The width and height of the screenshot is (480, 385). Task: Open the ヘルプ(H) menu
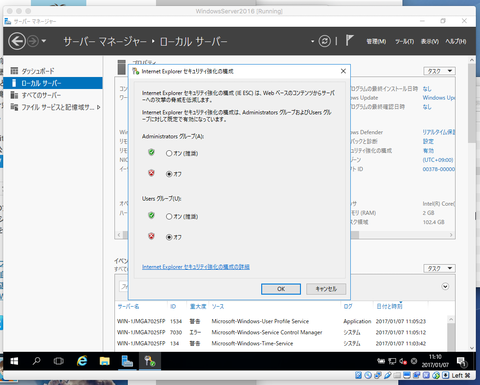tap(456, 41)
